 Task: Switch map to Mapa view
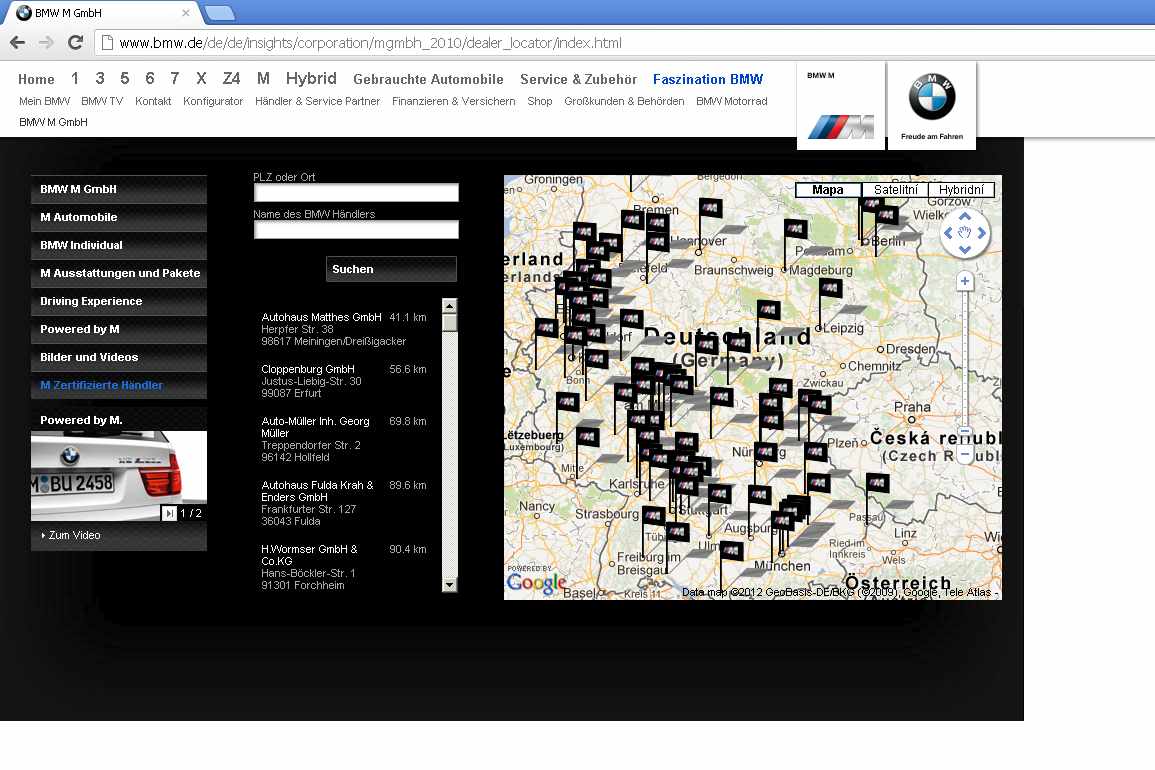[828, 190]
